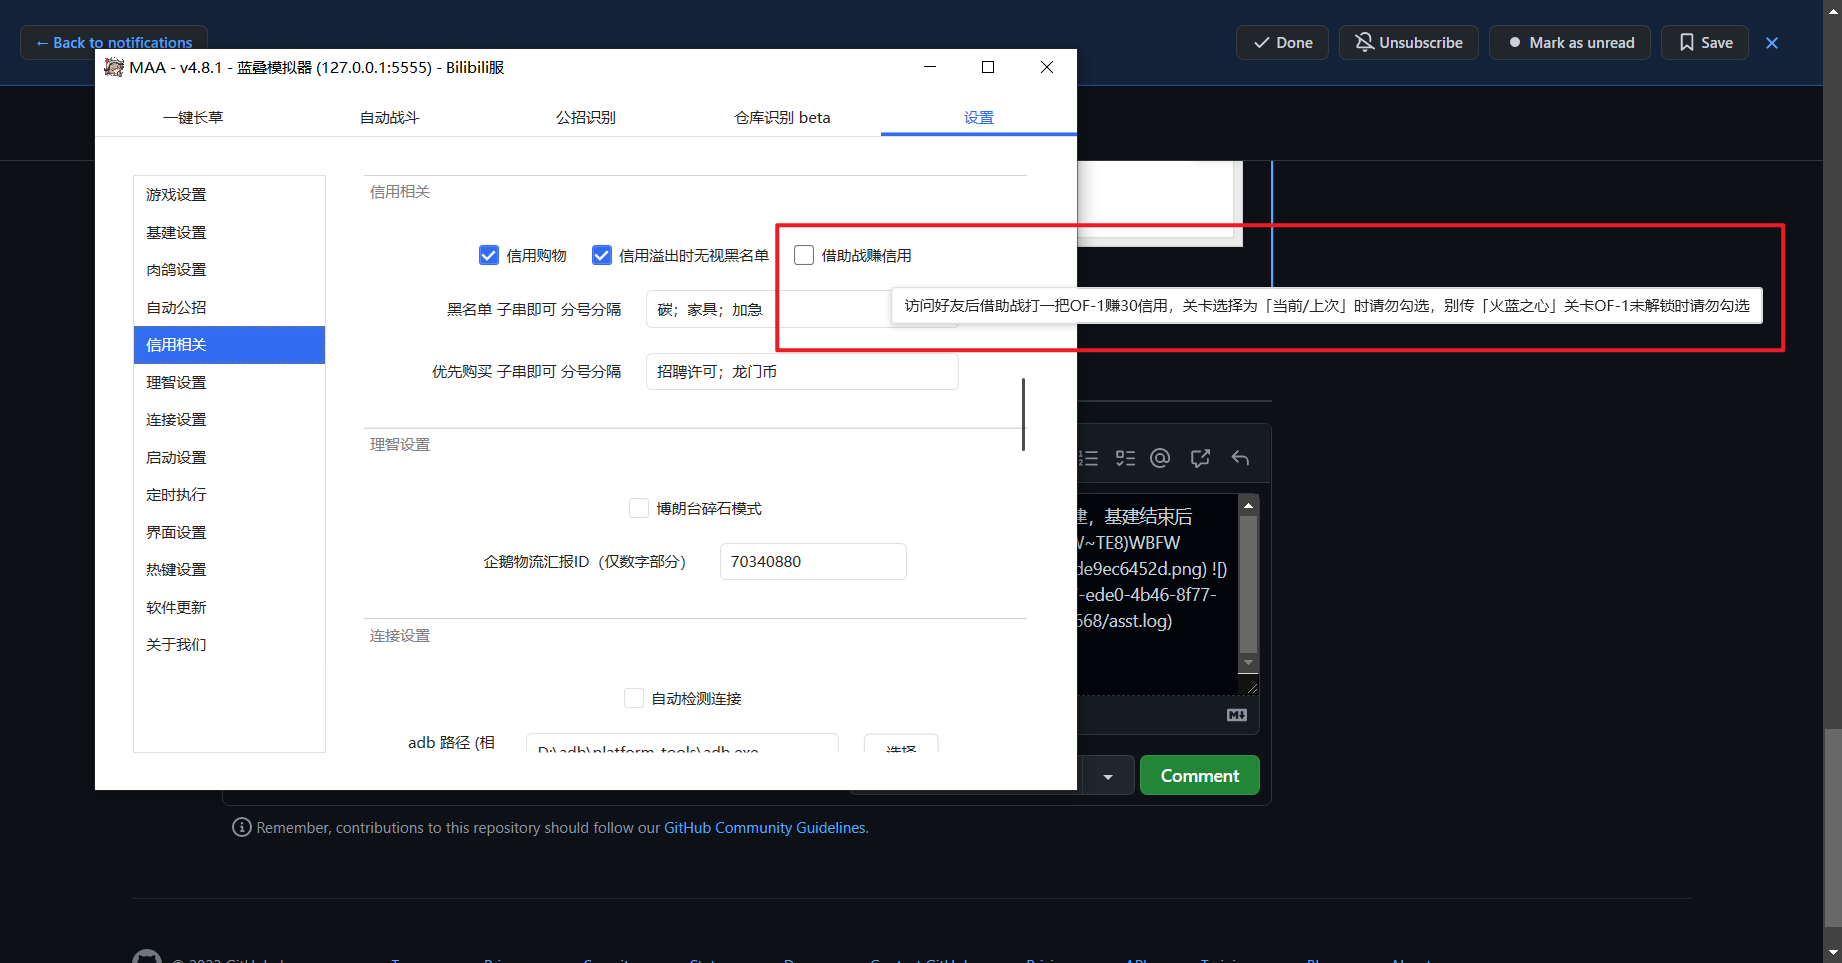Click the green Comment button

point(1199,775)
